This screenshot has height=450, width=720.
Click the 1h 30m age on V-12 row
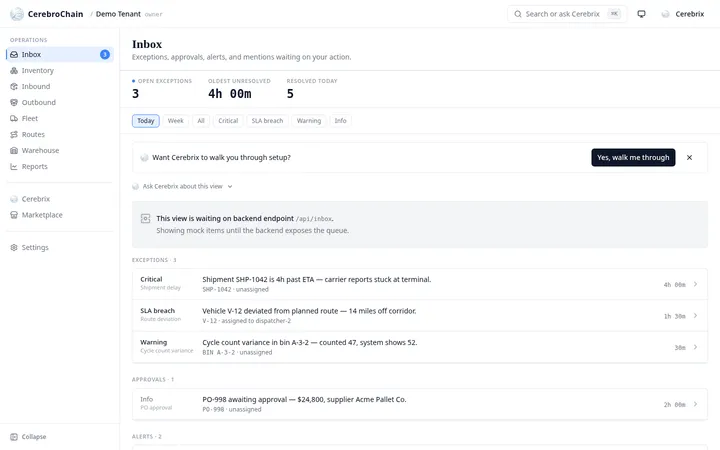coord(675,316)
